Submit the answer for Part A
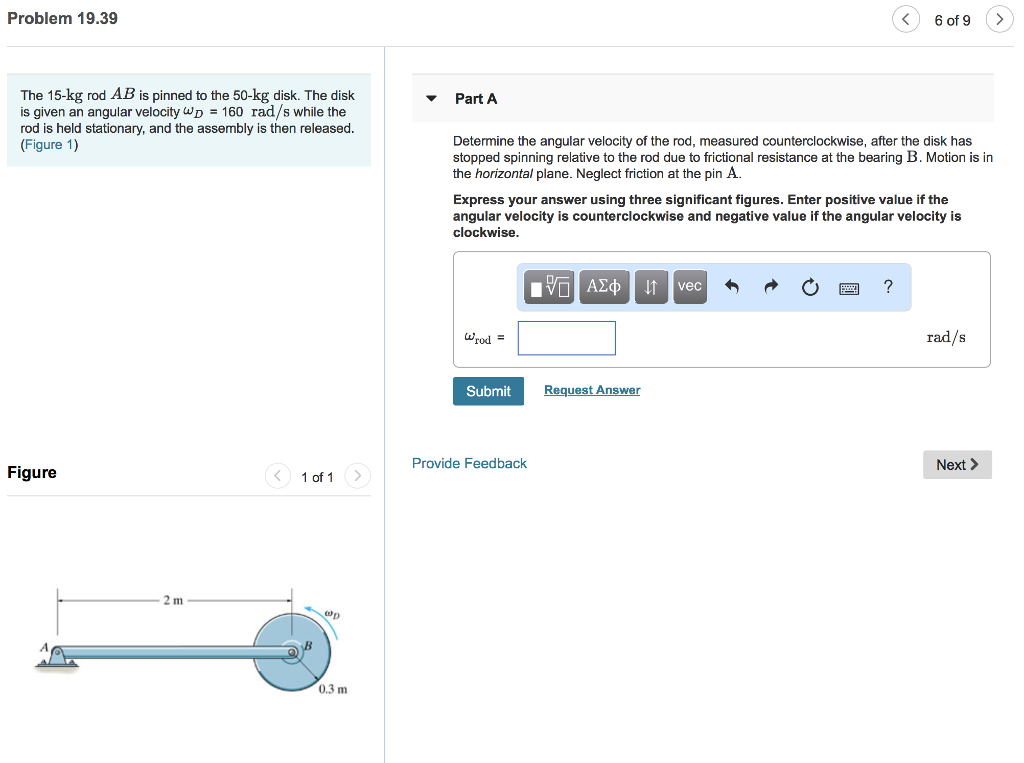Screen dimensions: 1024x763 tap(488, 391)
